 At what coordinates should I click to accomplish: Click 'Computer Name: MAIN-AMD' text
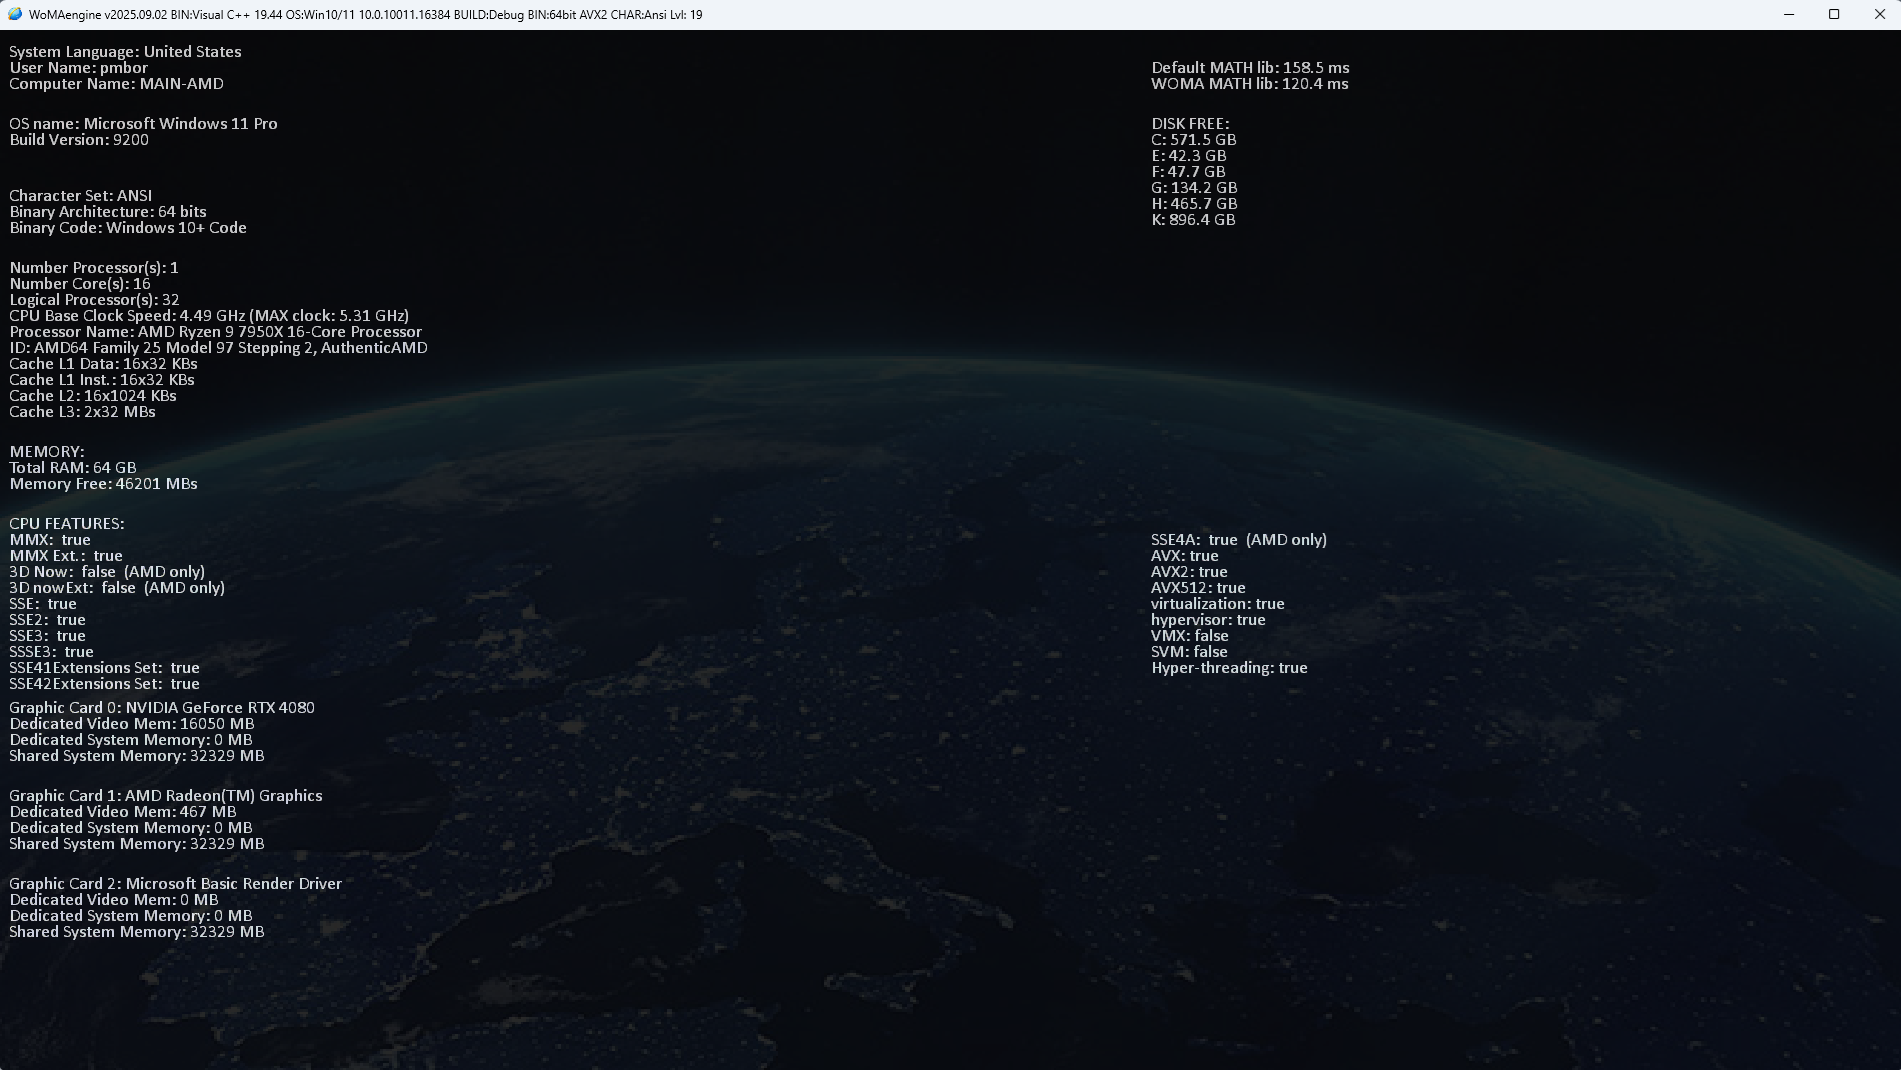(x=116, y=84)
